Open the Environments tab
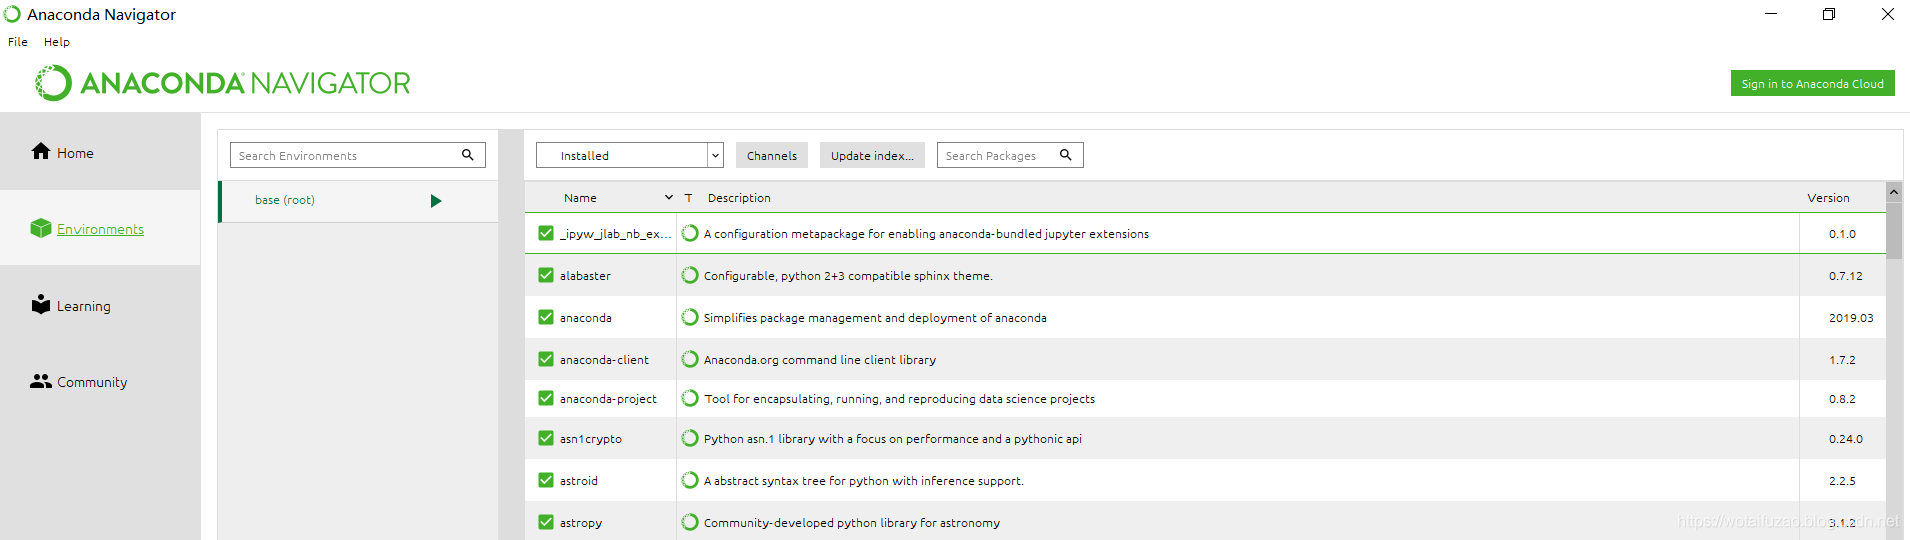 (x=100, y=229)
